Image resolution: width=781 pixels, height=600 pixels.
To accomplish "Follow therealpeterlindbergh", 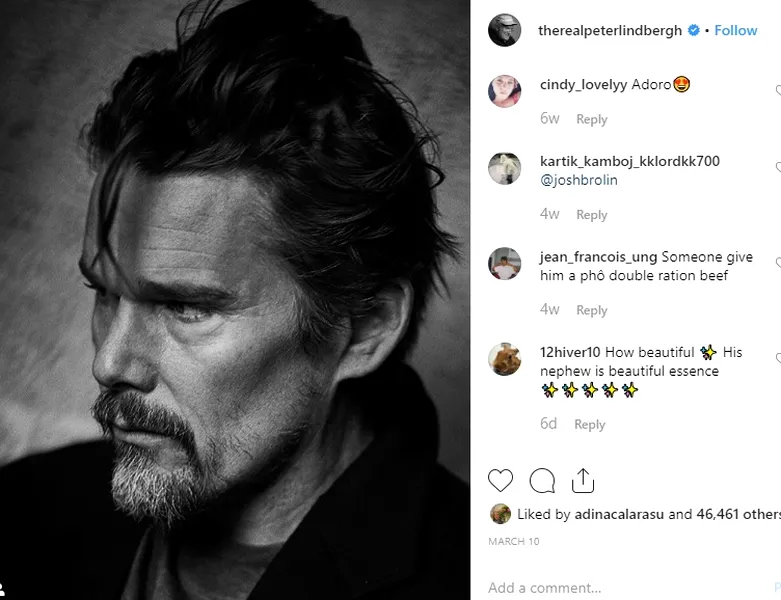I will tap(736, 31).
